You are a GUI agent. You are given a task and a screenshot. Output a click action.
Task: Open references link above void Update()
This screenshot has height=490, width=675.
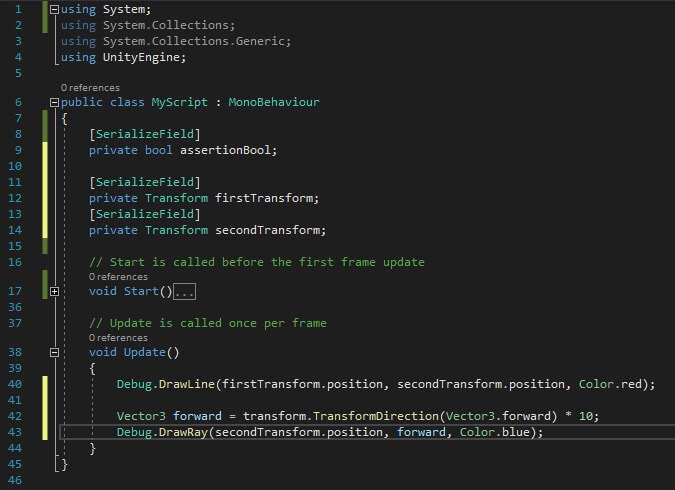click(118, 338)
